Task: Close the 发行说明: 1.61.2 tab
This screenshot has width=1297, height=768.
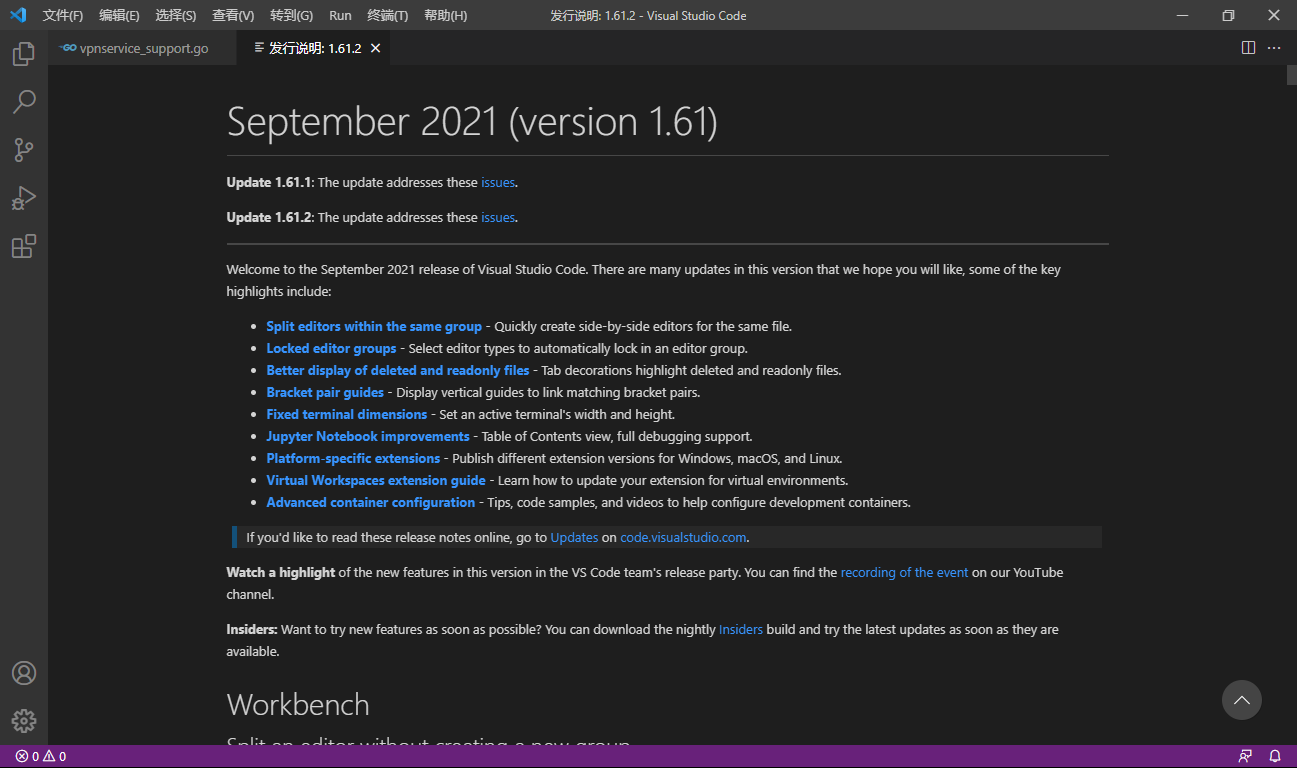Action: click(376, 47)
